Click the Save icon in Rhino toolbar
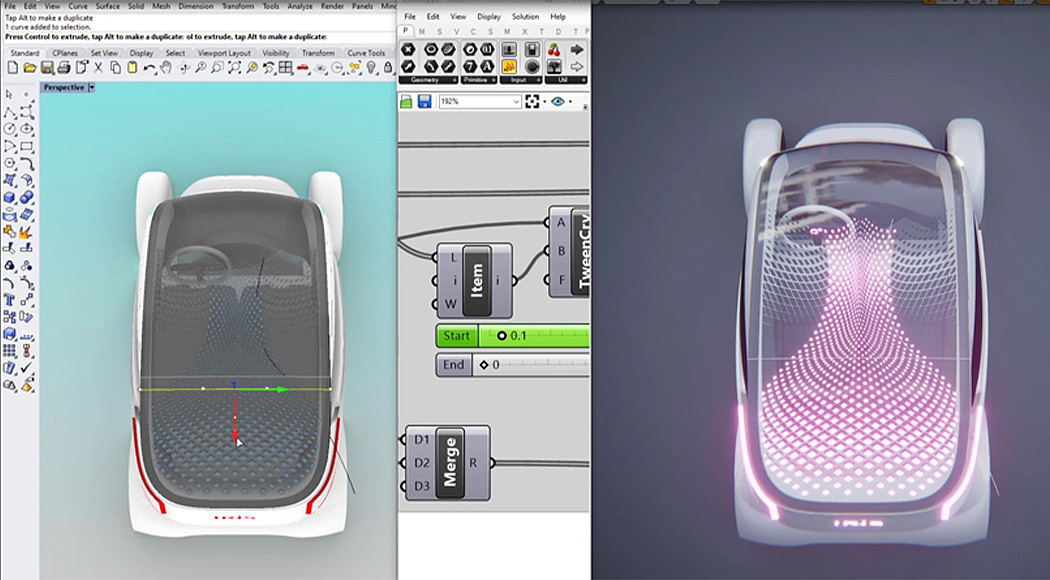 click(47, 68)
